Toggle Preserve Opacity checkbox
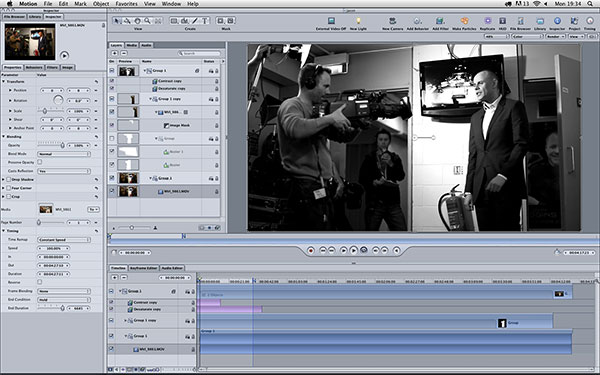600x375 pixels. 39,162
